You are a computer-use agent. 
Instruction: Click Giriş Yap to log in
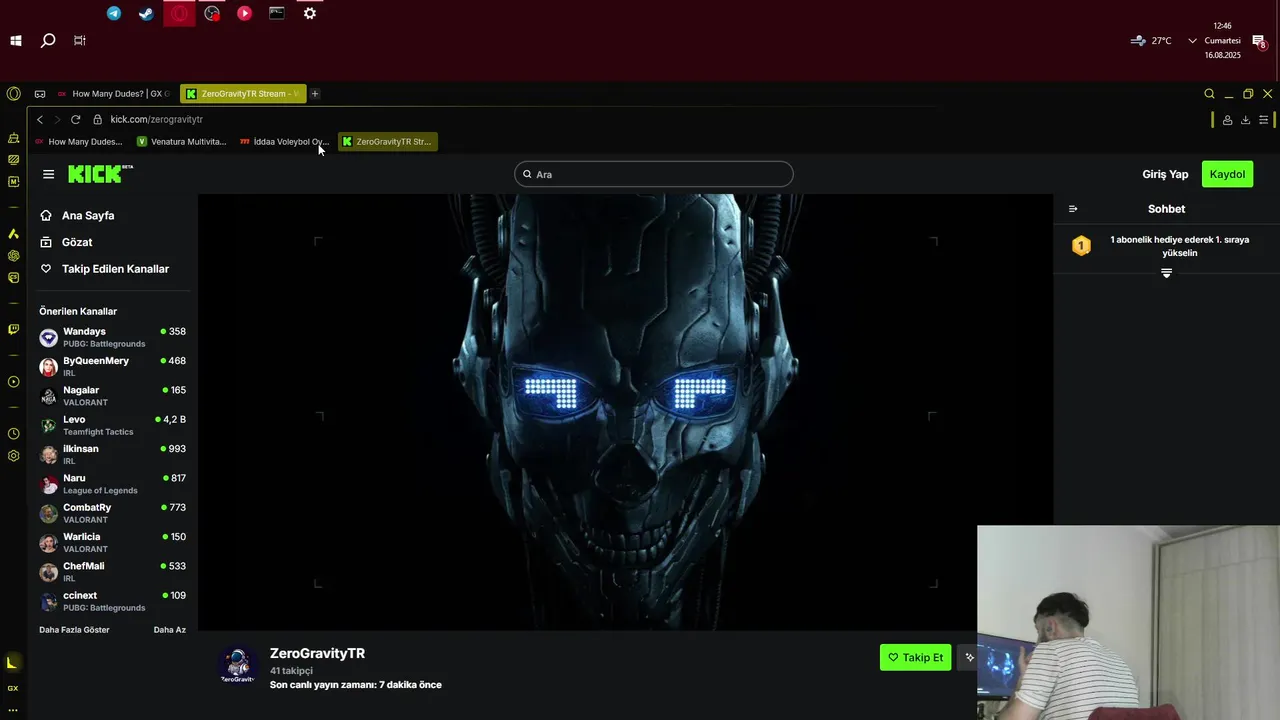[1165, 174]
